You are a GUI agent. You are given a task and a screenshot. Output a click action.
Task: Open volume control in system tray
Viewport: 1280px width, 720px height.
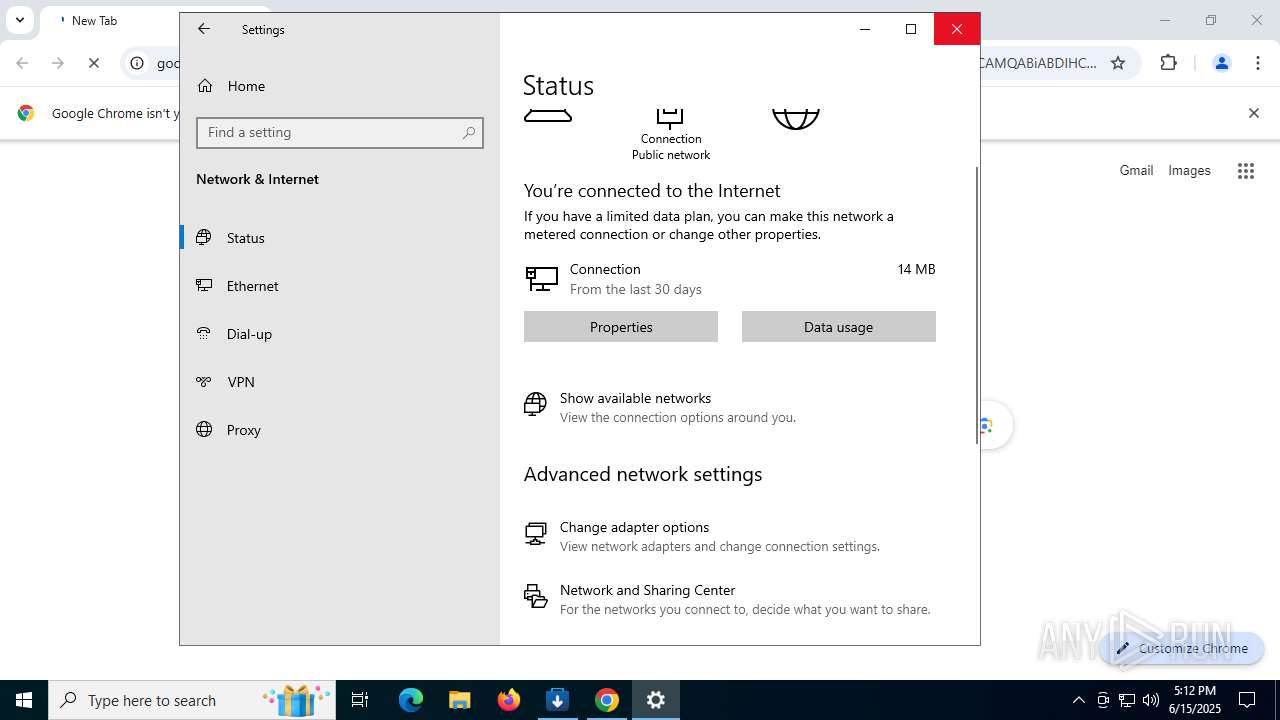pos(1151,700)
